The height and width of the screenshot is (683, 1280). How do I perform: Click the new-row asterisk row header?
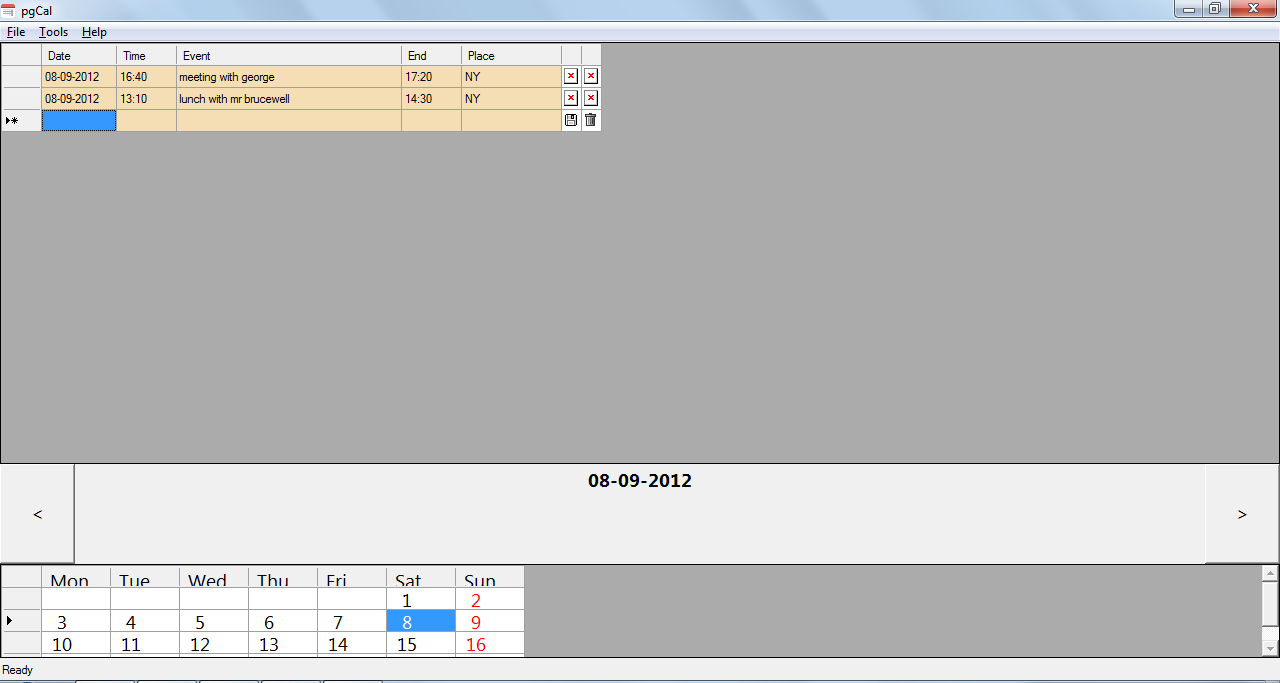(x=21, y=120)
